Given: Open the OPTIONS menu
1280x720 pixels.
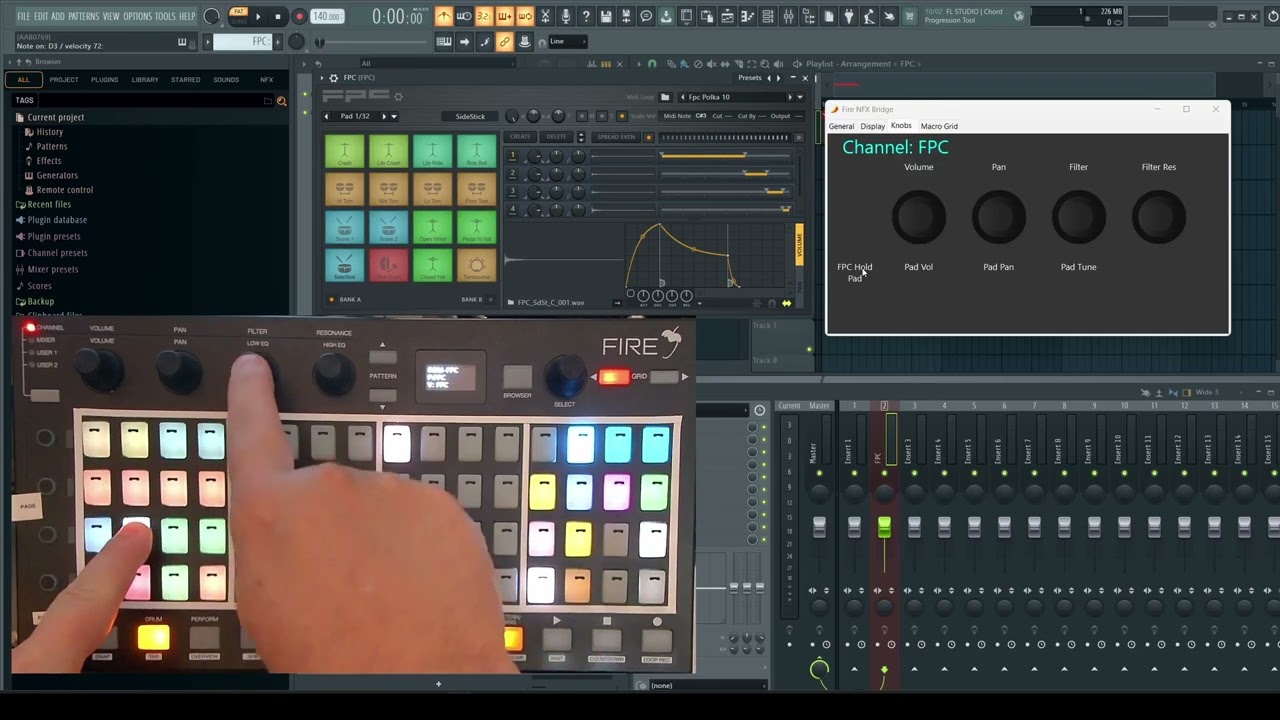Looking at the screenshot, I should 138,16.
